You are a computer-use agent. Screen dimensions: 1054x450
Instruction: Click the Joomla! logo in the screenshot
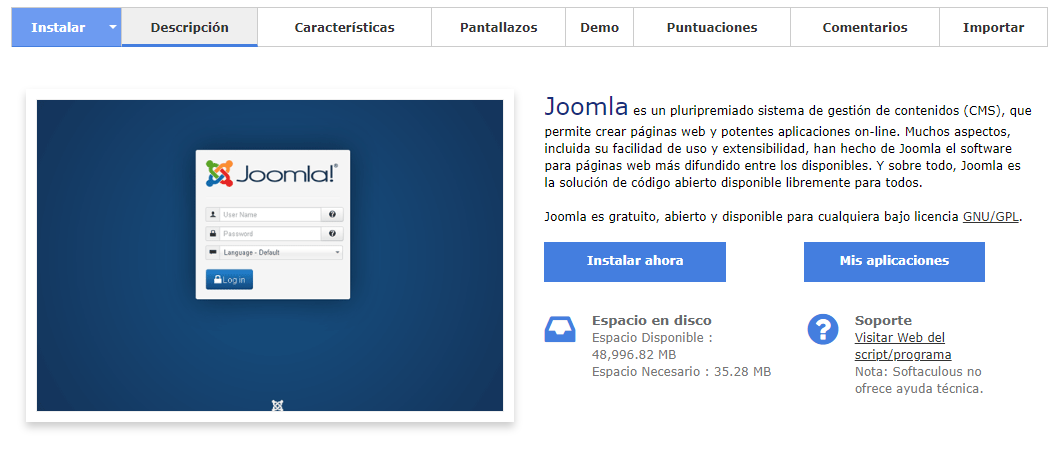tap(272, 174)
